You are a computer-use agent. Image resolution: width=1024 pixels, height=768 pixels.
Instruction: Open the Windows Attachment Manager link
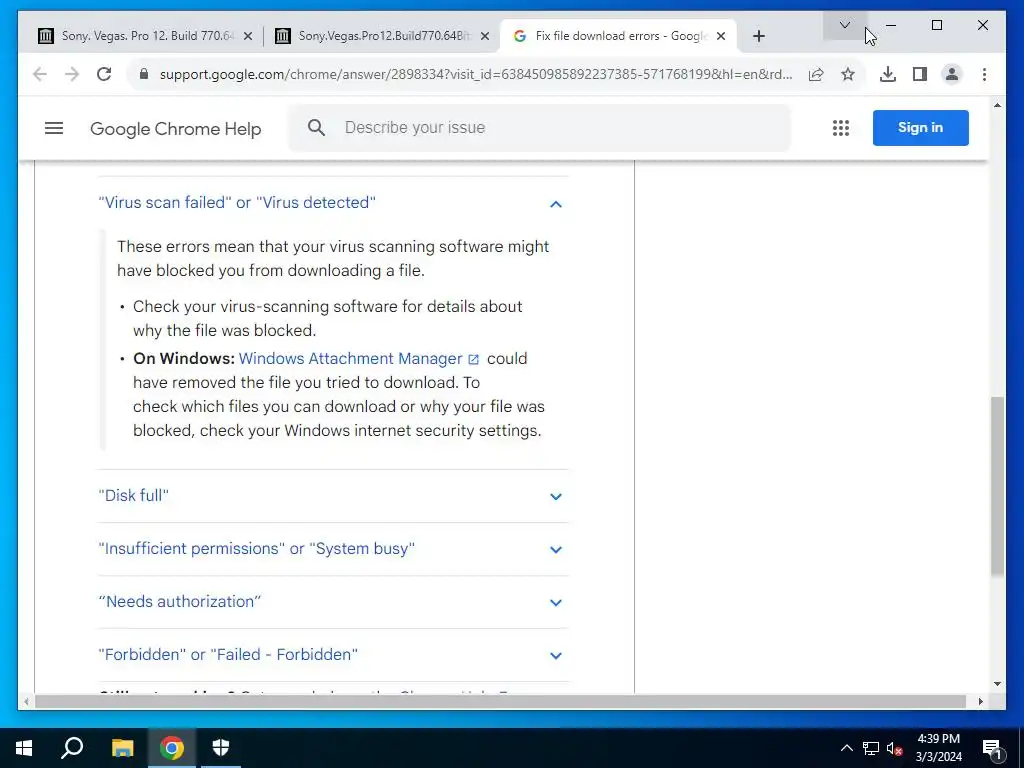click(351, 359)
